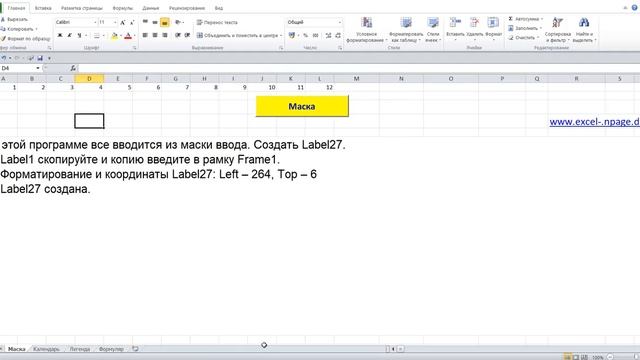Open the www.excel-.npage.d hyperlink
The height and width of the screenshot is (360, 640).
594,122
